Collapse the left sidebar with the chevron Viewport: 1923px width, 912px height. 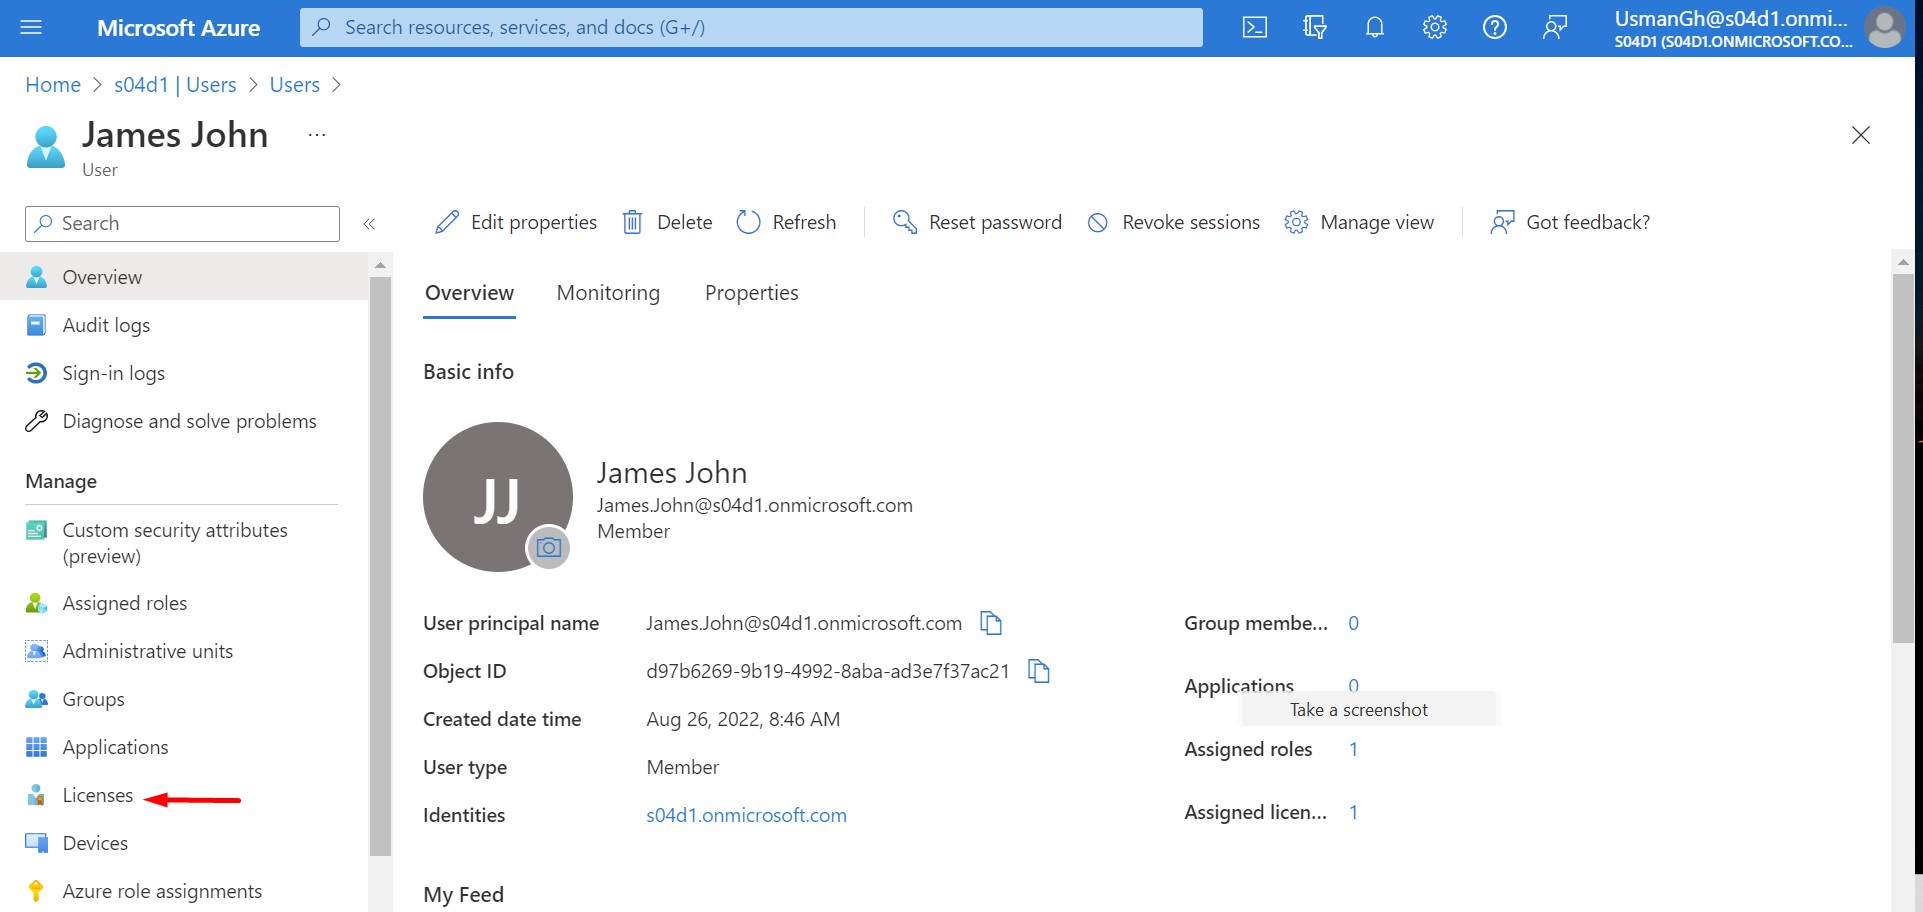pos(369,223)
